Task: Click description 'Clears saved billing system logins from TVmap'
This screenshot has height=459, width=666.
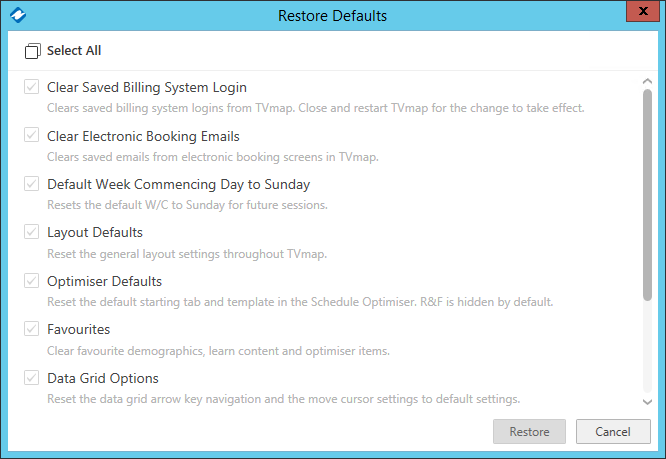Action: coord(316,108)
